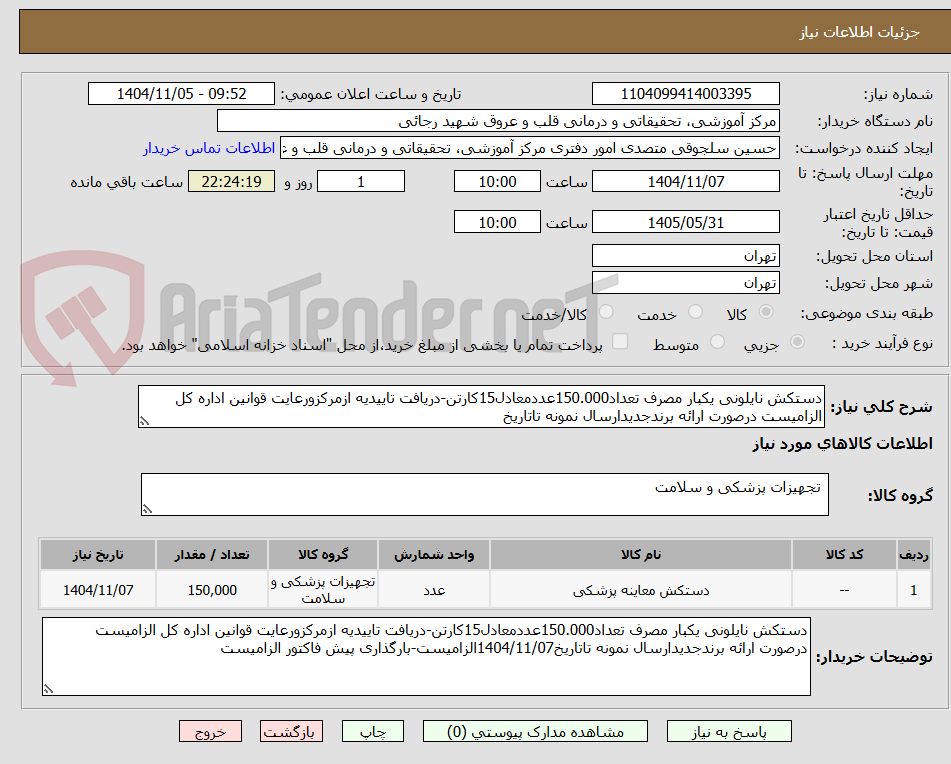Click the 'واحد شمارش' column header
The width and height of the screenshot is (951, 764).
(x=434, y=555)
